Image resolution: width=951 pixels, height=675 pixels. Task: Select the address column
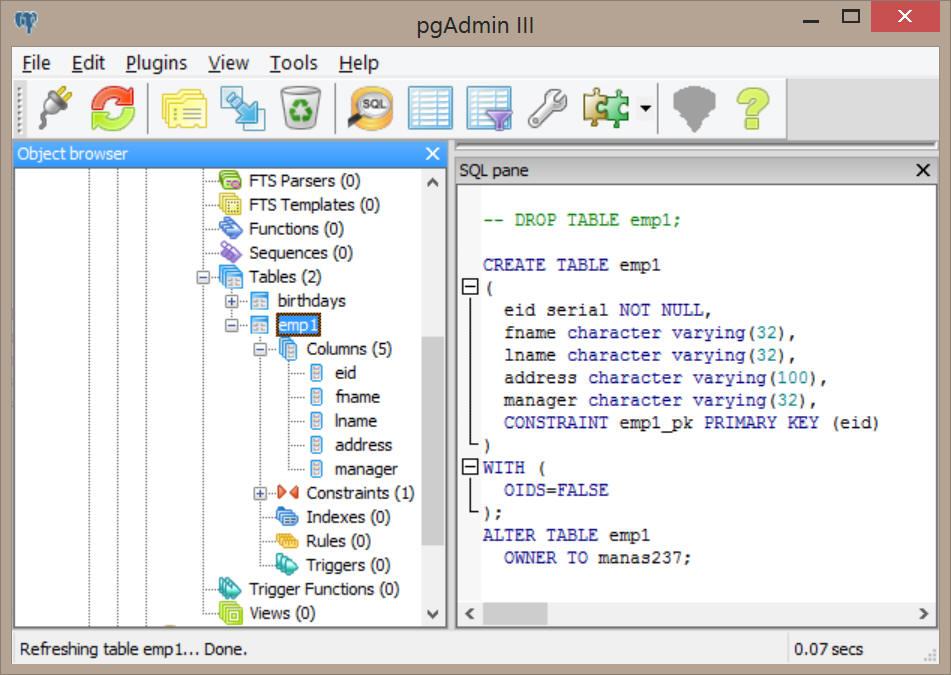click(x=363, y=445)
